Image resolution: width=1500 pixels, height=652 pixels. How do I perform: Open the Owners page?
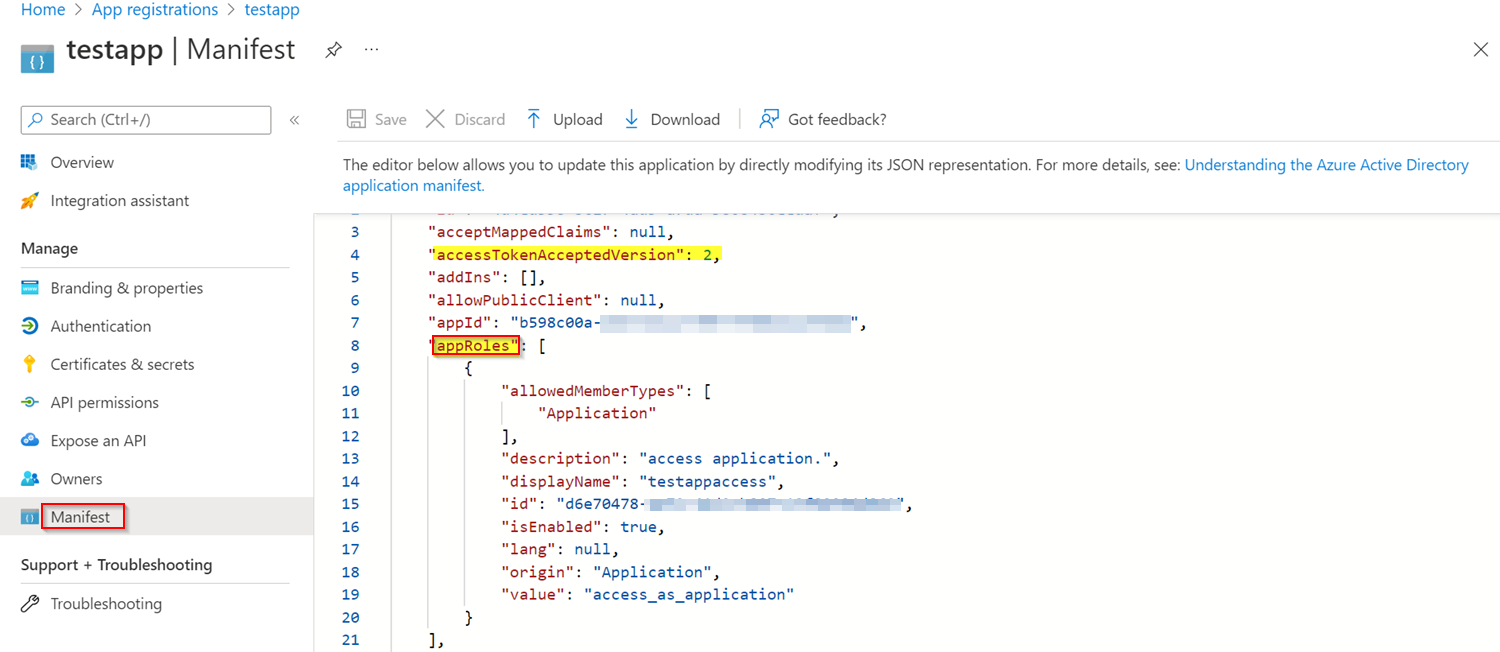click(77, 479)
